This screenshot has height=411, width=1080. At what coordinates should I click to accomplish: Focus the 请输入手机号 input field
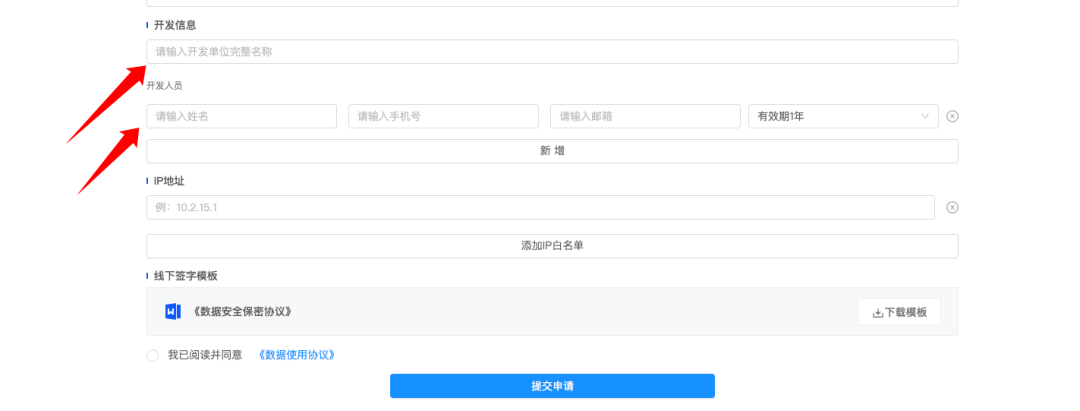click(443, 116)
